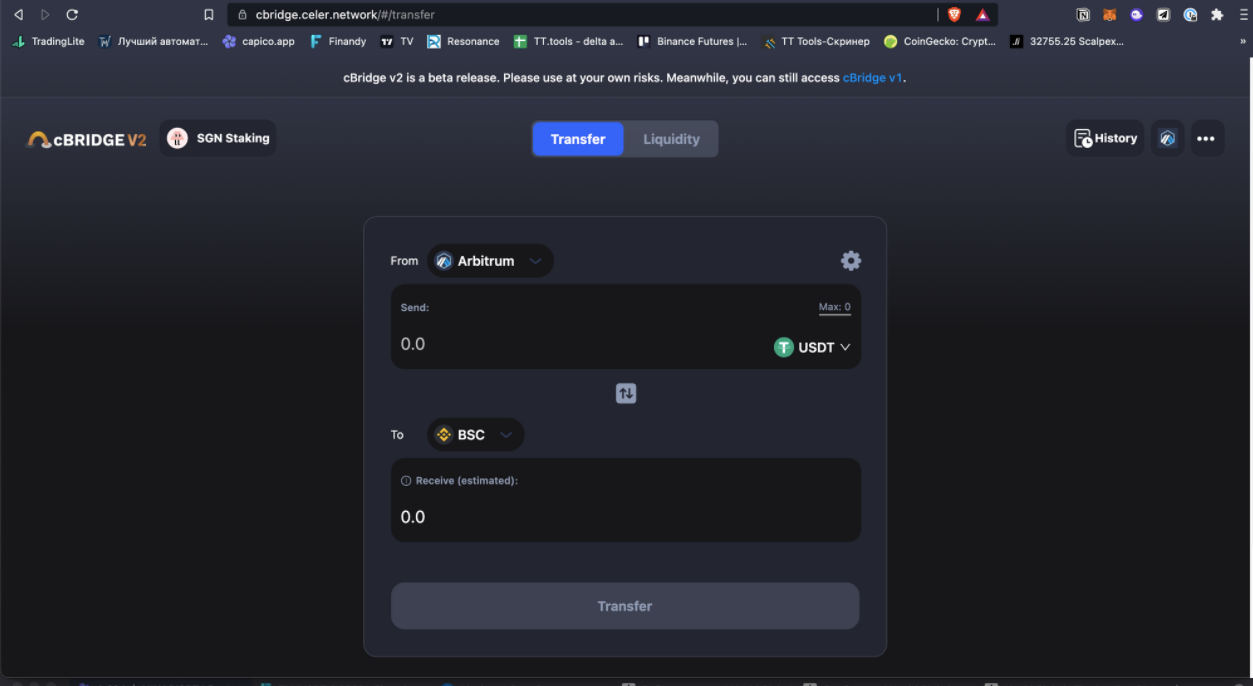Open the TT Tools-Скринер bookmark

(x=816, y=42)
